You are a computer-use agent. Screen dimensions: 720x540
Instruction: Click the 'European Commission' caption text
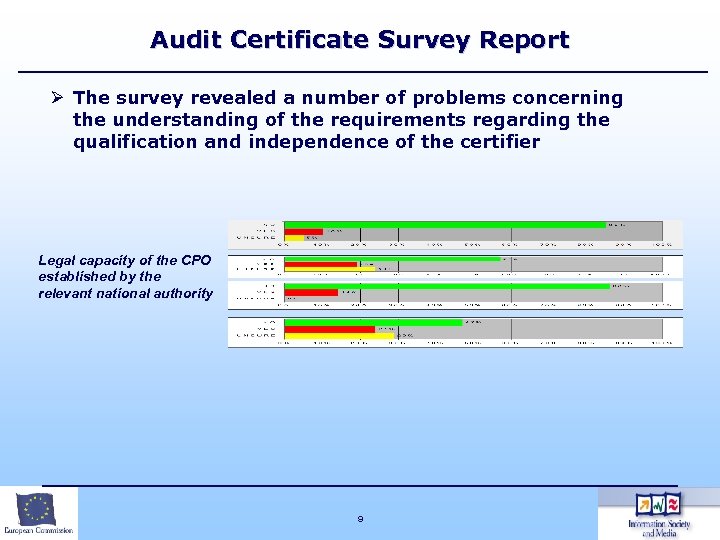click(x=39, y=530)
